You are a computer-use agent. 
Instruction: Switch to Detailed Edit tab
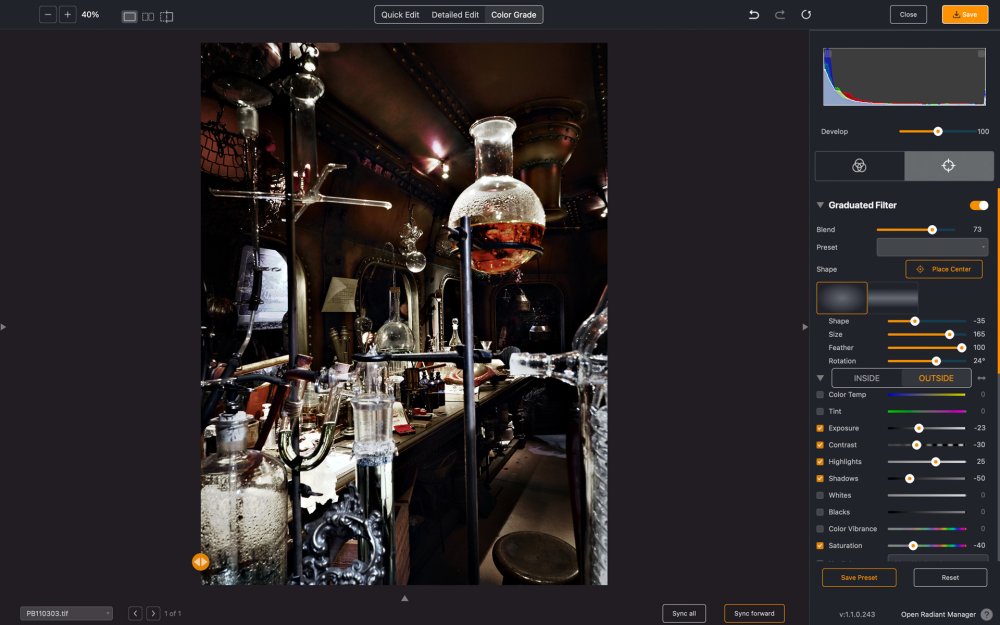[455, 15]
